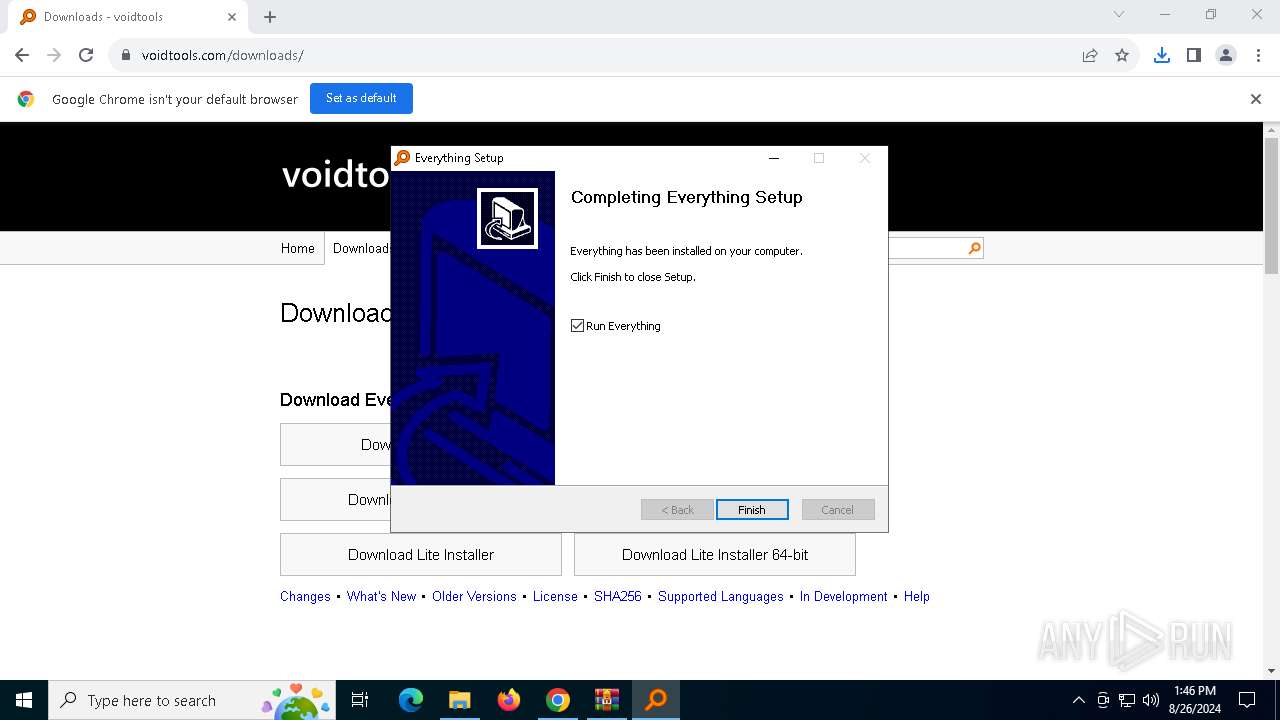Open Chrome downloads tray icon

[x=1162, y=55]
